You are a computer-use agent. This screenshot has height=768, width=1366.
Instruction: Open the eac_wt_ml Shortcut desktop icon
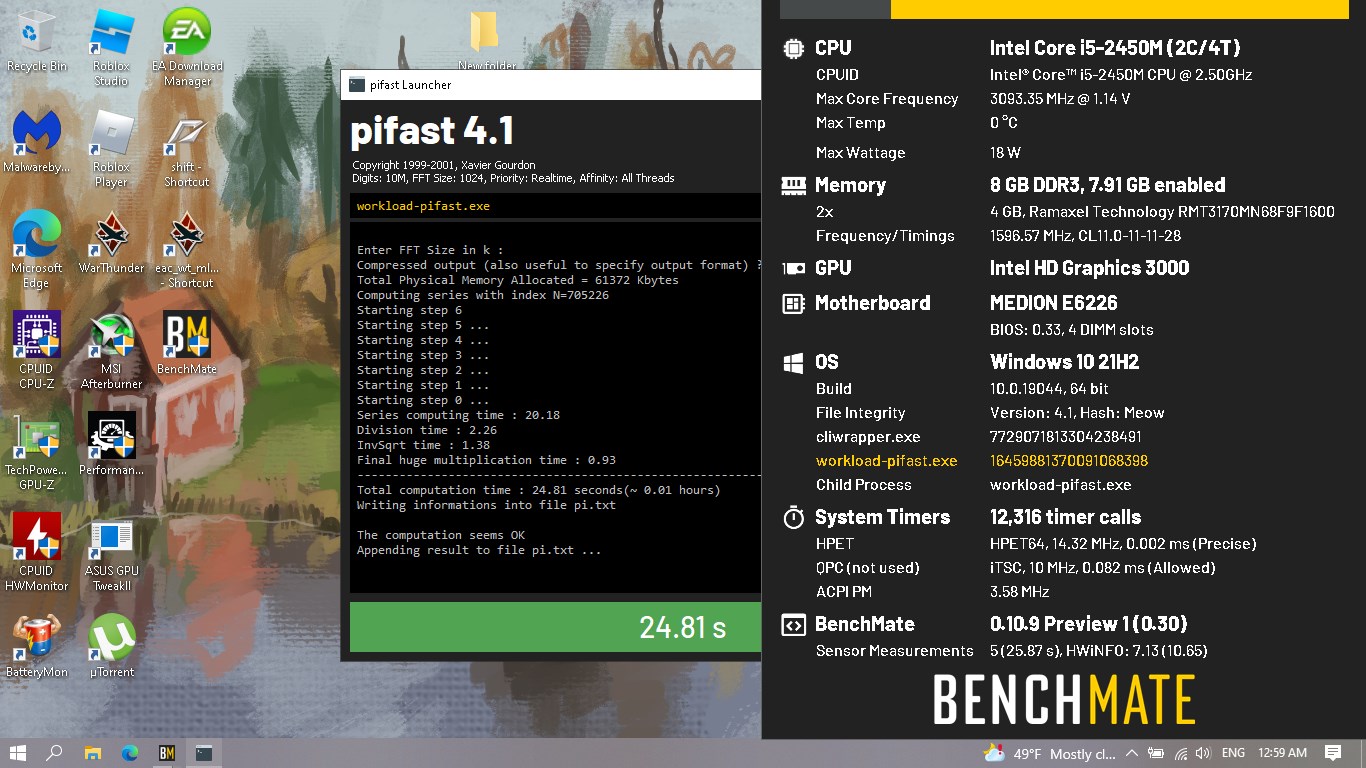click(x=187, y=249)
